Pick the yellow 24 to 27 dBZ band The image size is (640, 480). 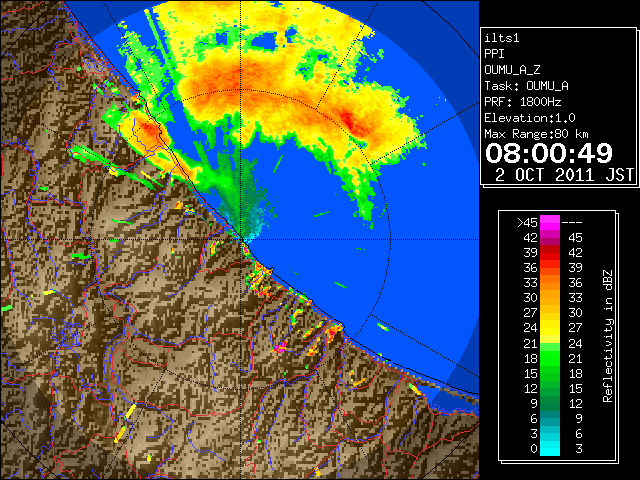coord(550,328)
